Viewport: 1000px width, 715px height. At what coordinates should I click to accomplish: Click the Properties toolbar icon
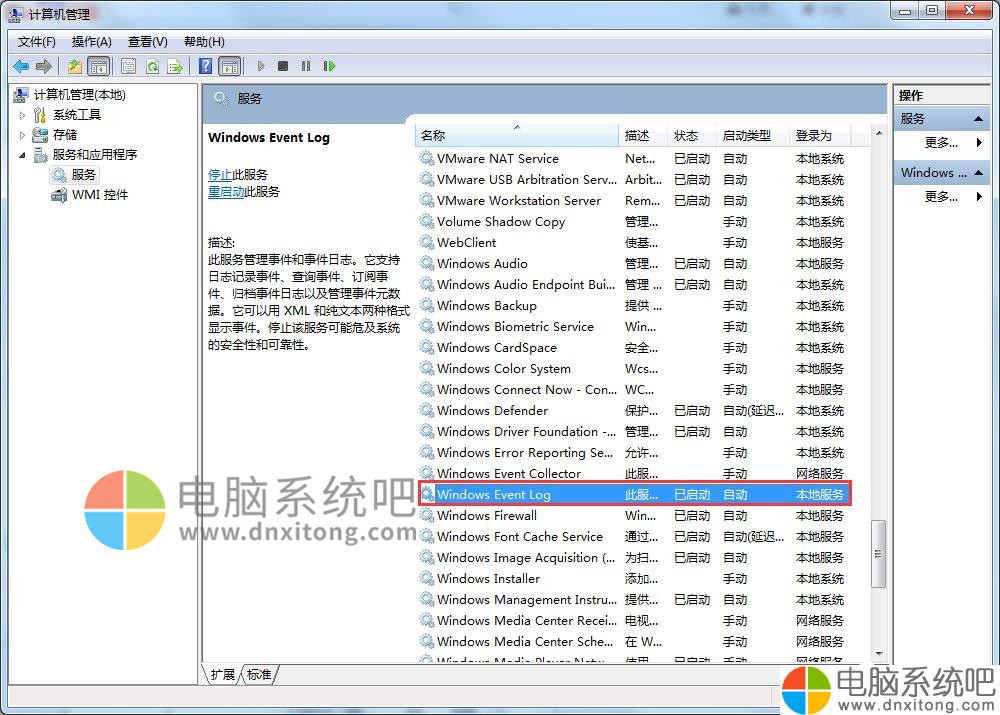point(128,66)
